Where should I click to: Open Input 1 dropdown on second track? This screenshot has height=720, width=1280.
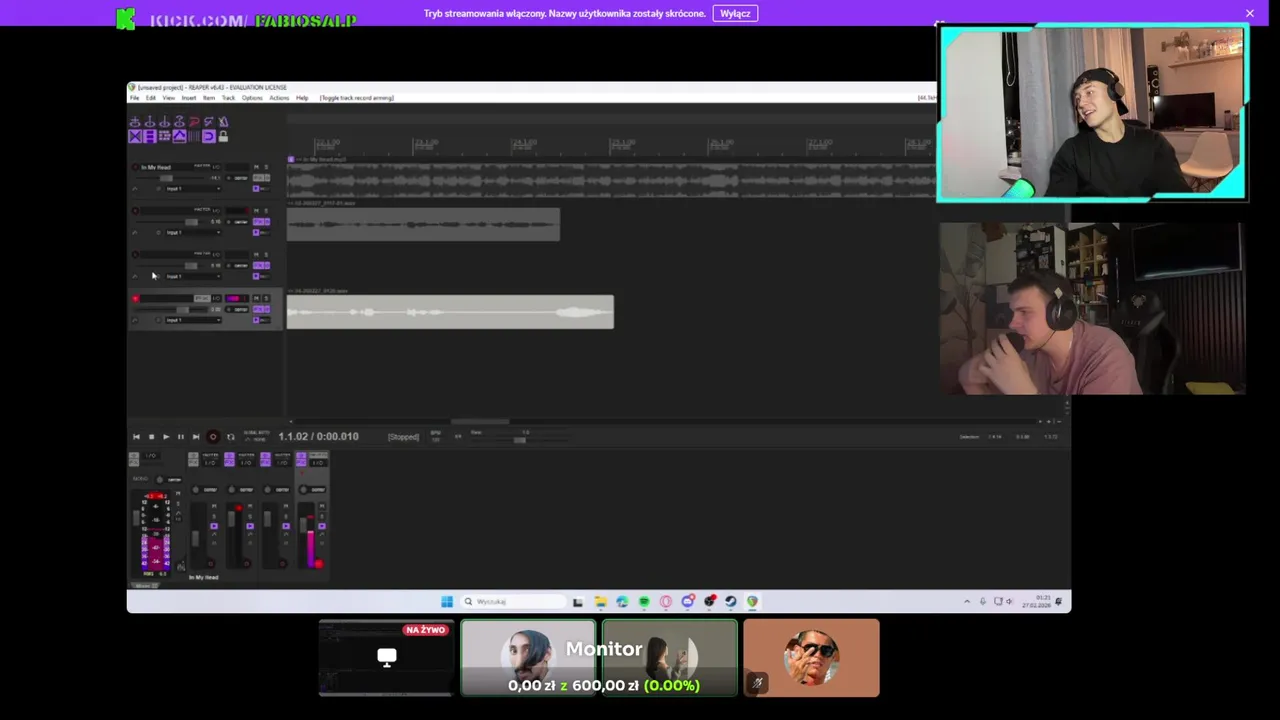193,233
